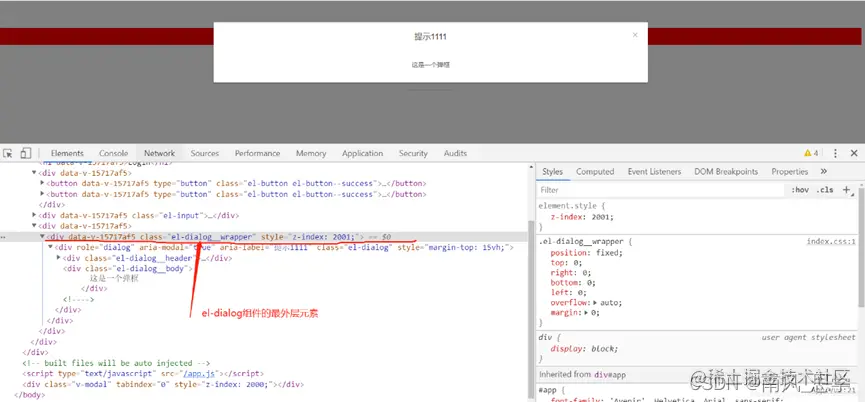This screenshot has height=402, width=865.
Task: Switch to the Elements tab
Action: pos(67,153)
